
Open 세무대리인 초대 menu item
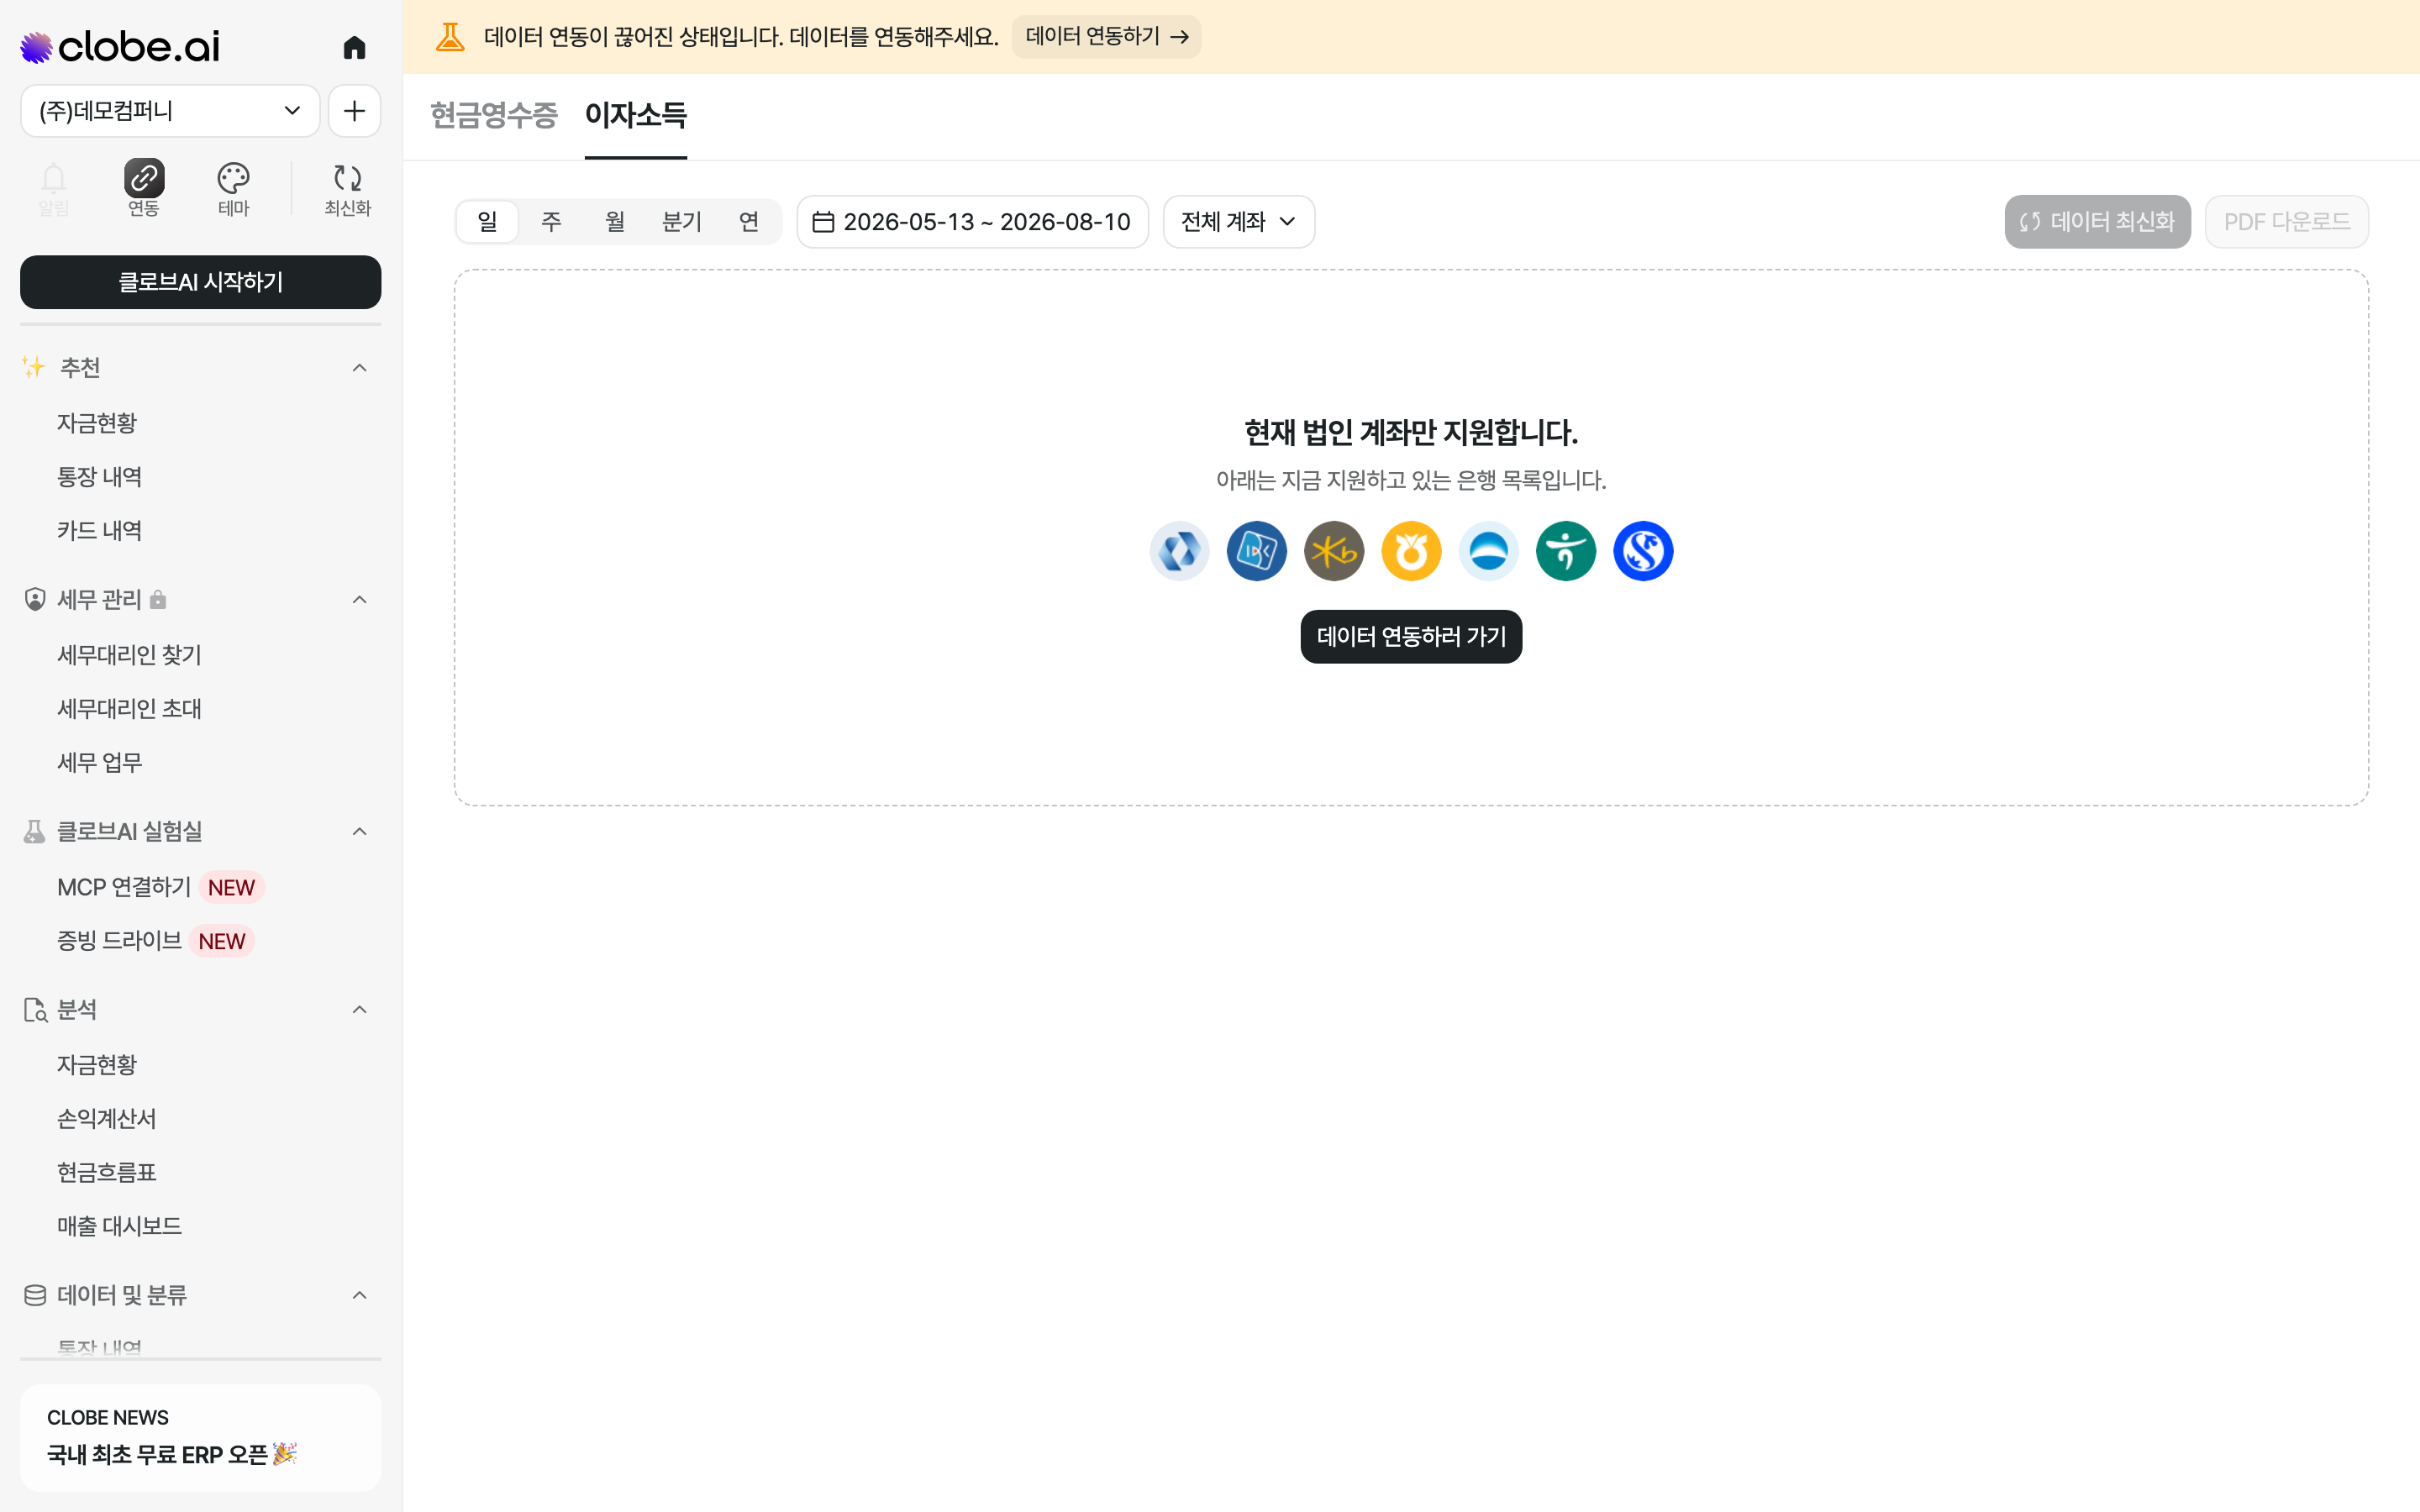(129, 709)
